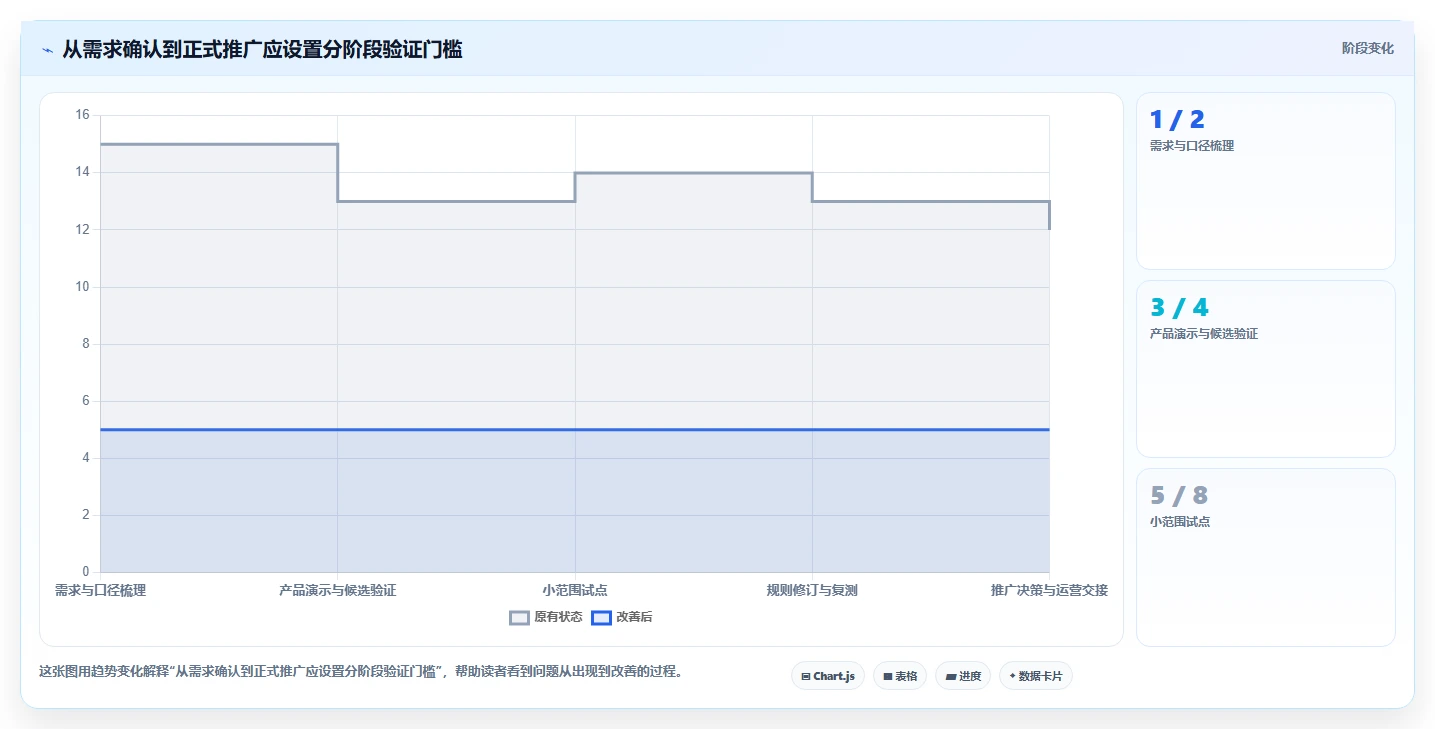Click the 5 / 8 card number
1435x729 pixels.
coord(1179,496)
